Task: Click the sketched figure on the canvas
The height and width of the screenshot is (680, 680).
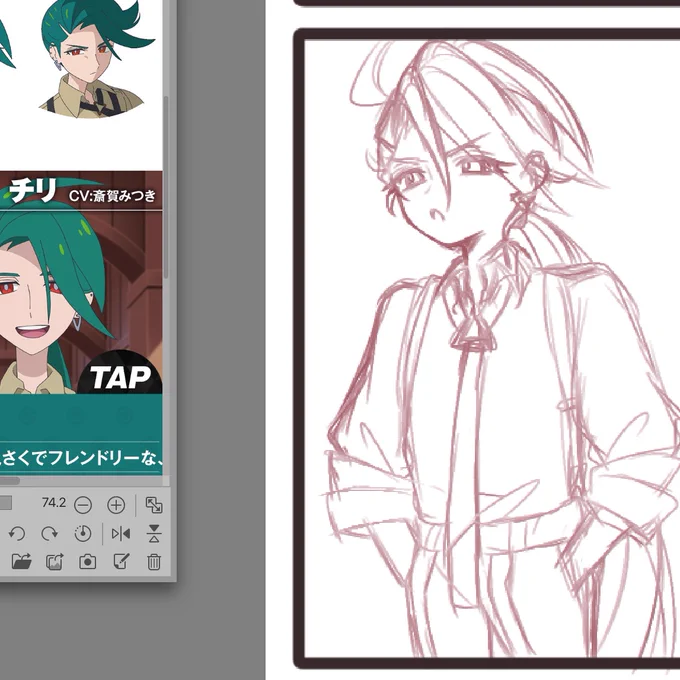Action: 499,347
